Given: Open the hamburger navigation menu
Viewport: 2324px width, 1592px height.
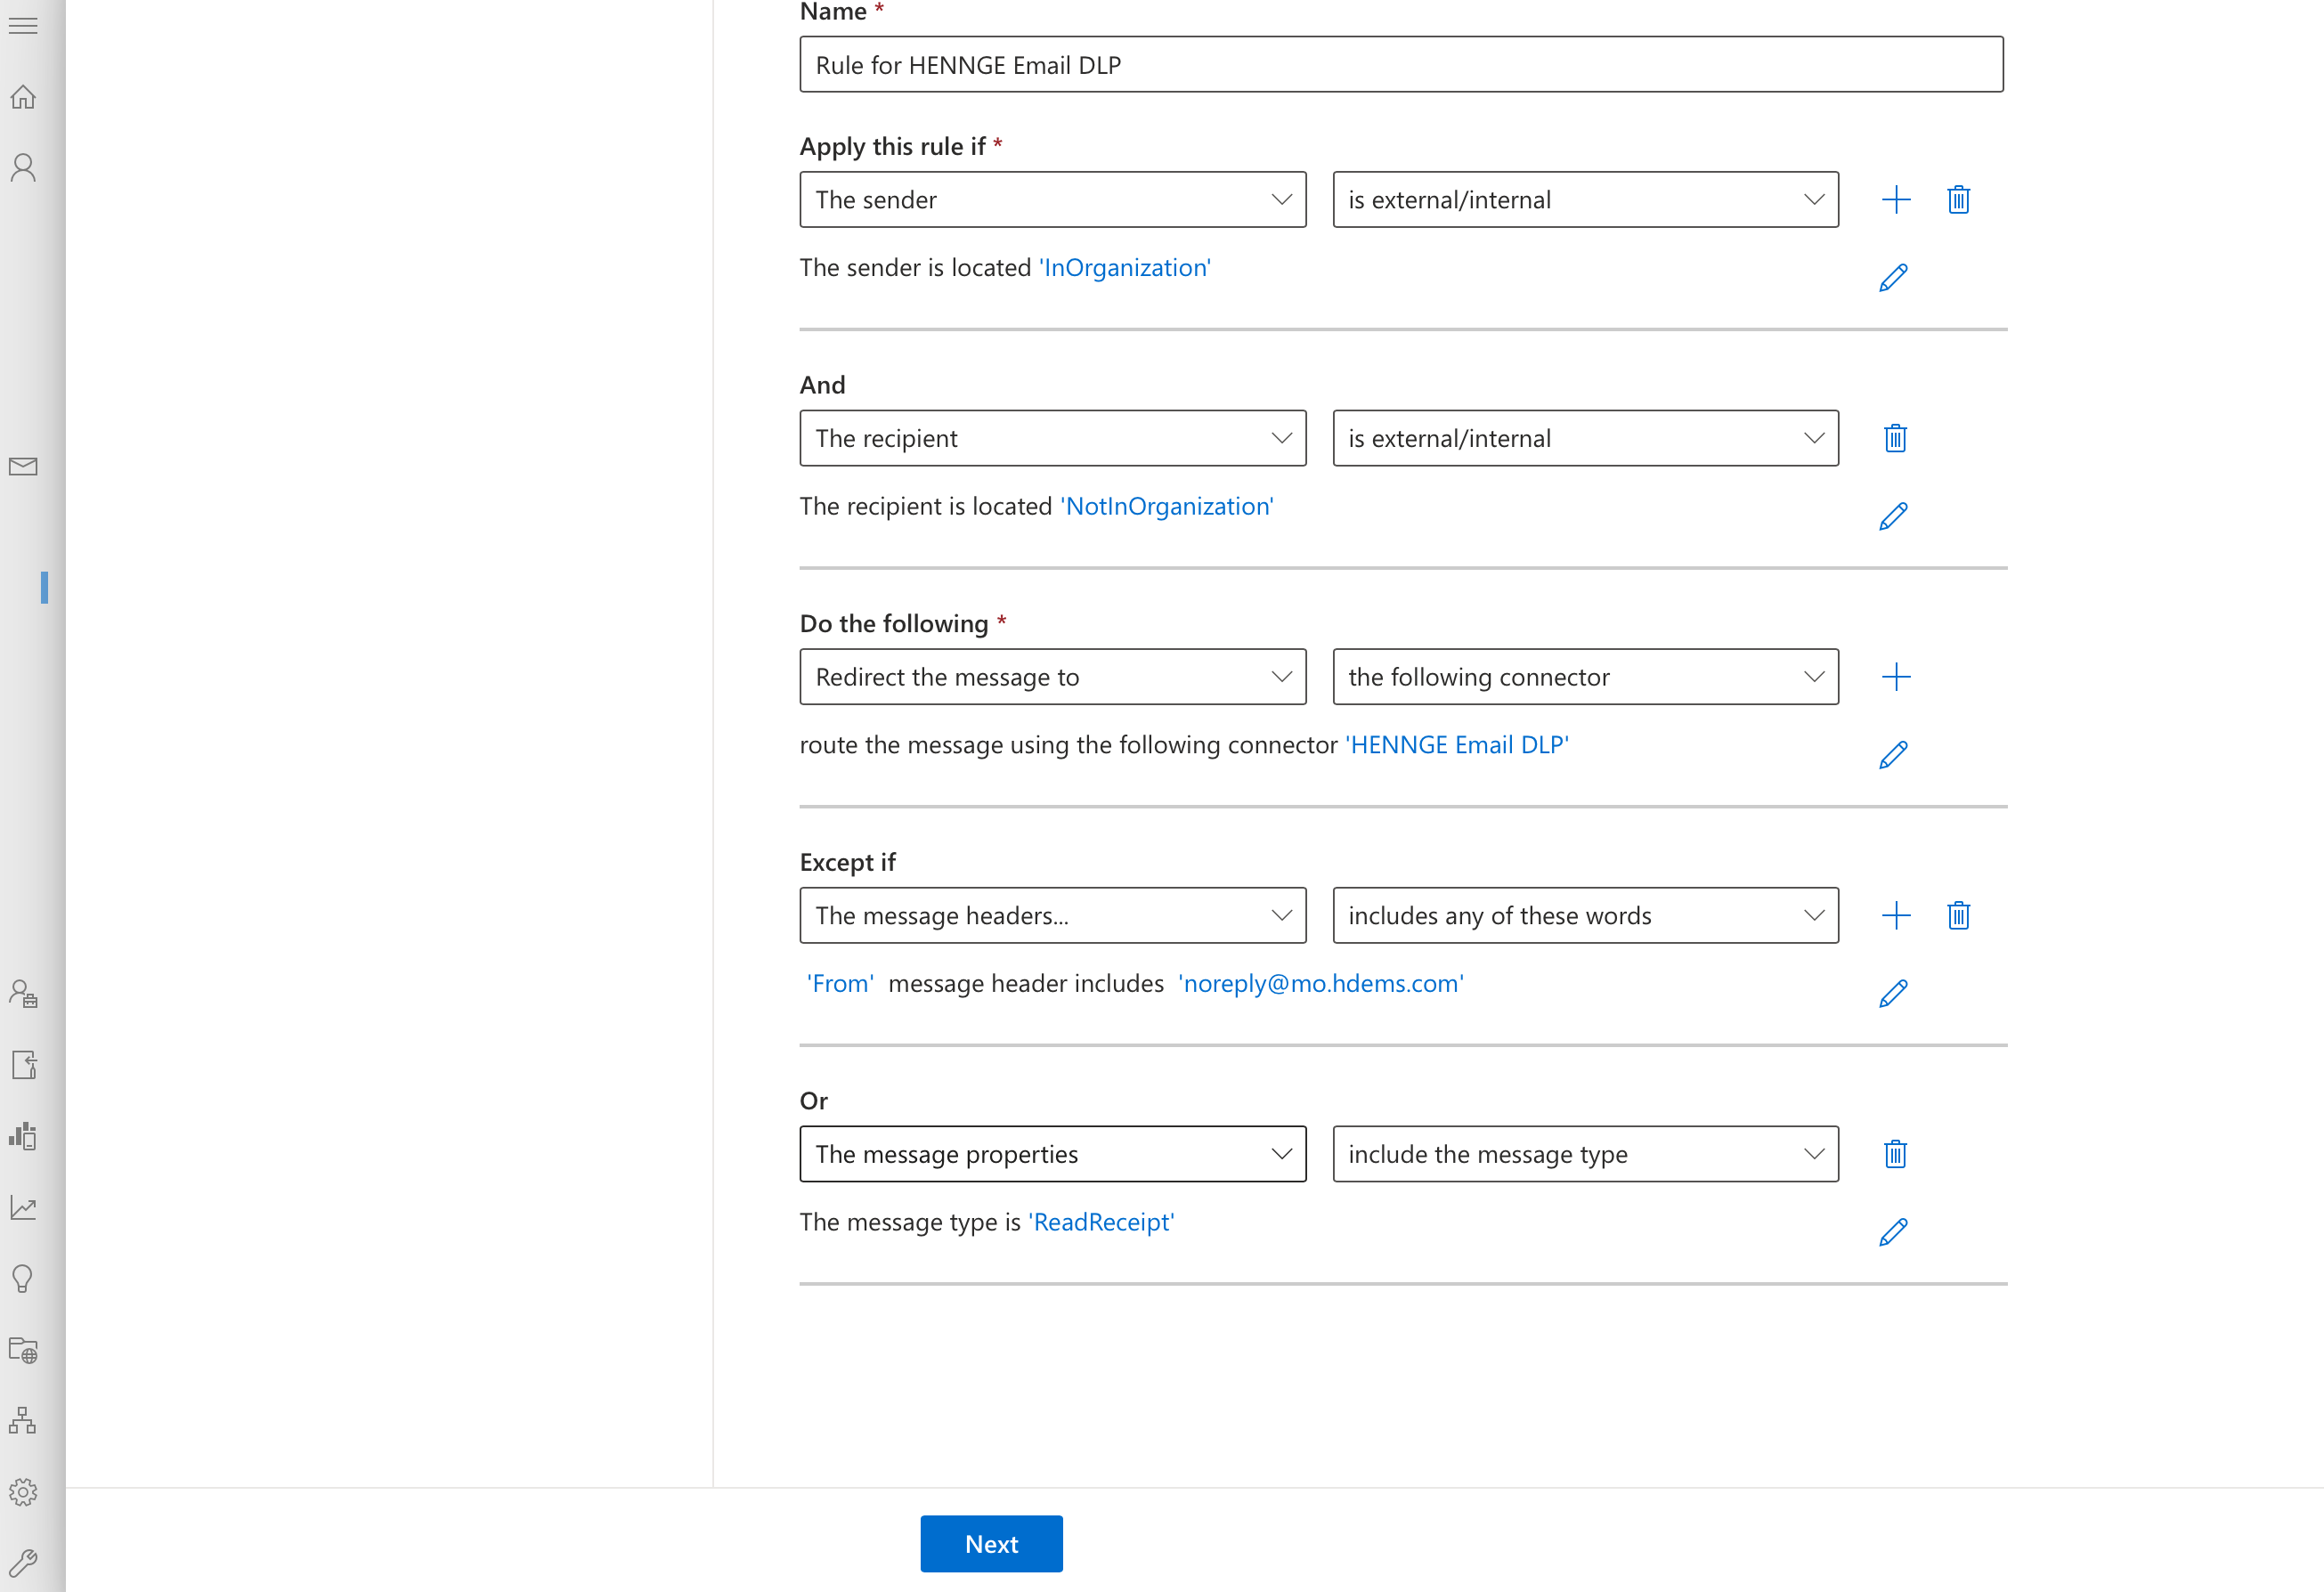Looking at the screenshot, I should pyautogui.click(x=23, y=26).
